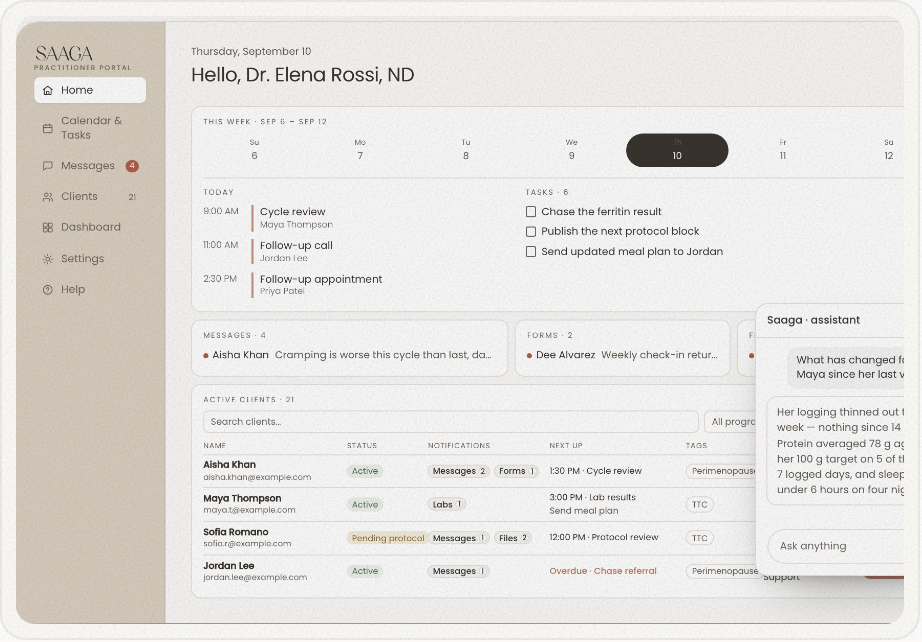Open client Sofia Romano's name
Image resolution: width=922 pixels, height=642 pixels.
(236, 531)
